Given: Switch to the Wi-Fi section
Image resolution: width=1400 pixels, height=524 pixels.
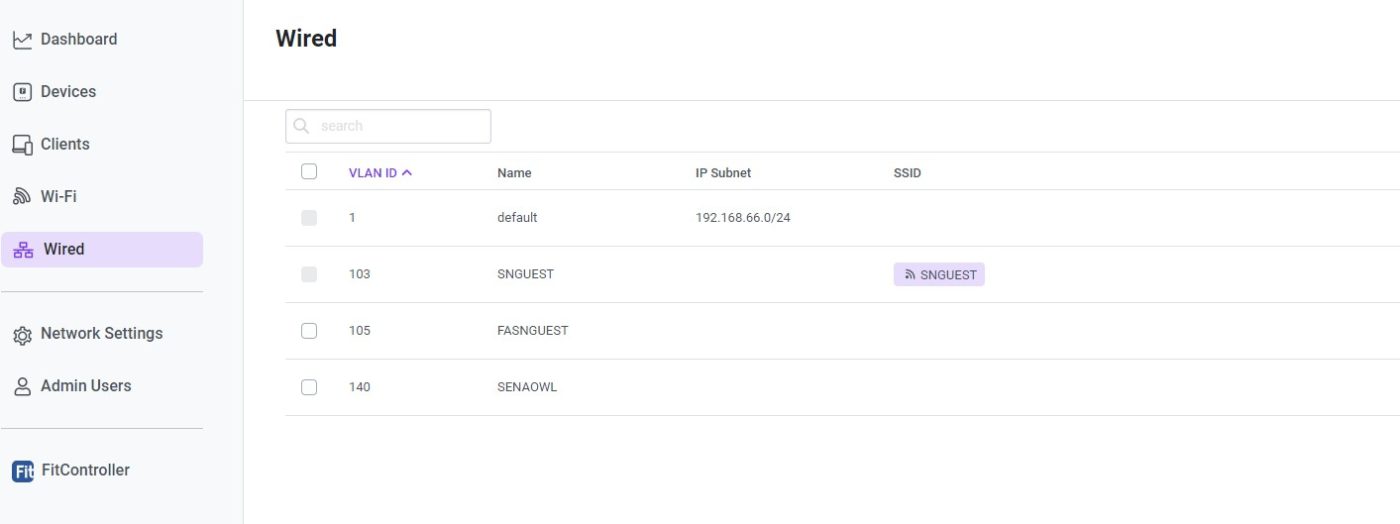Looking at the screenshot, I should [x=58, y=196].
